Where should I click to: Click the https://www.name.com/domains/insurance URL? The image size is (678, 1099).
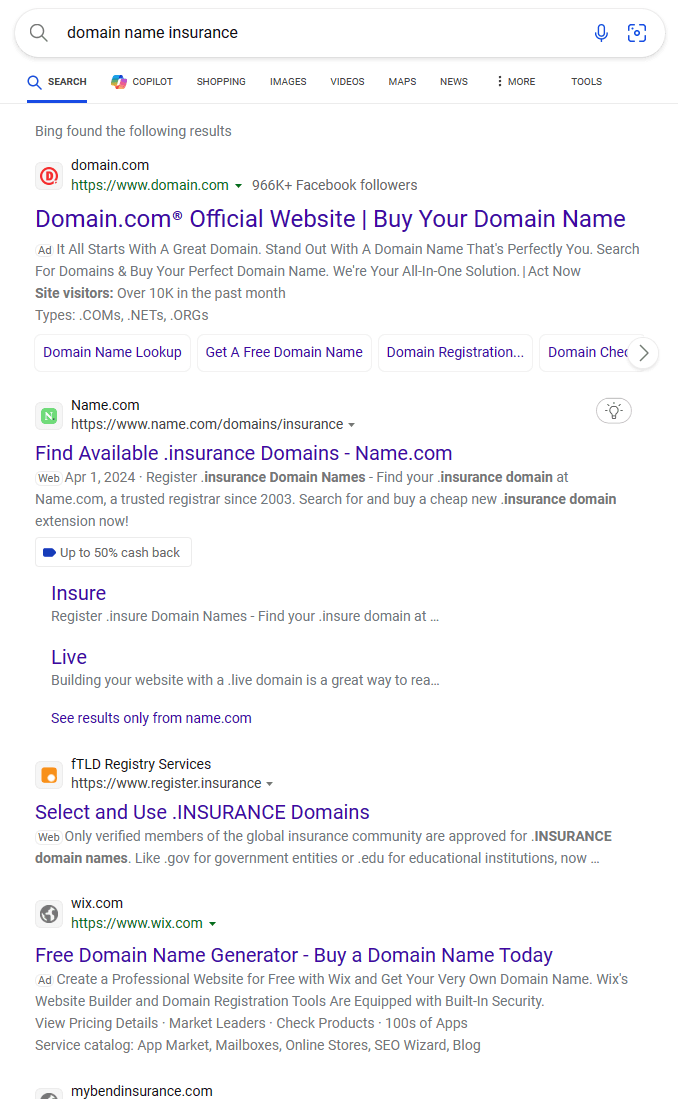pos(207,425)
